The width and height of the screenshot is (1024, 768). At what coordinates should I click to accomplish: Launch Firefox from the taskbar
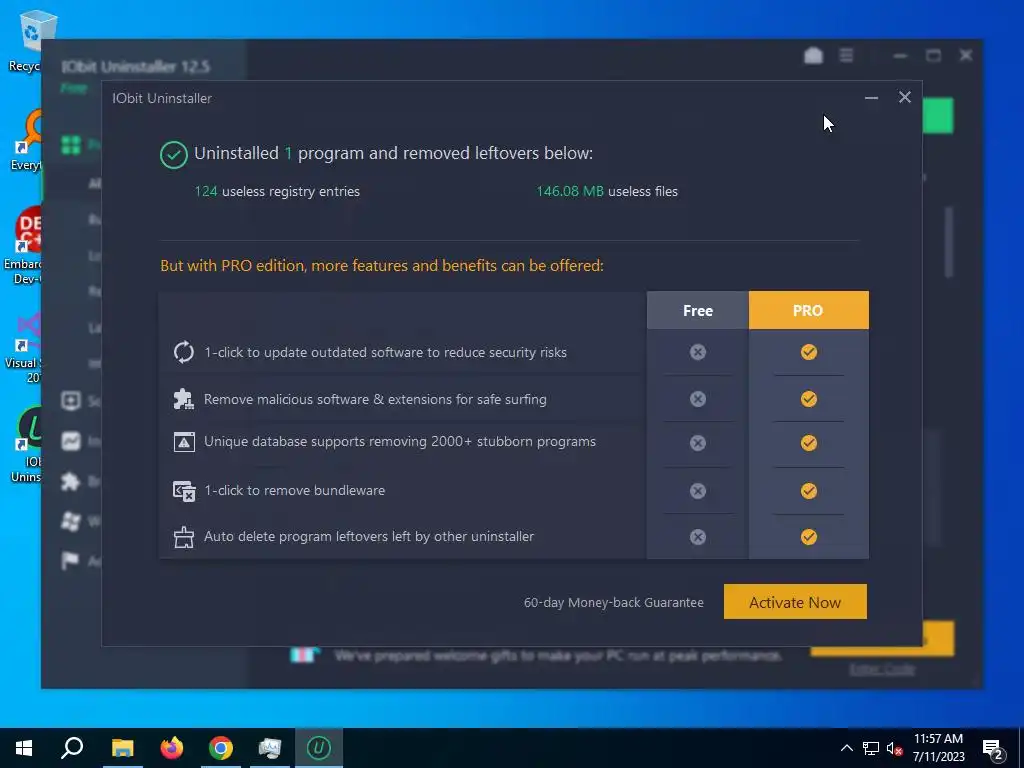[172, 748]
